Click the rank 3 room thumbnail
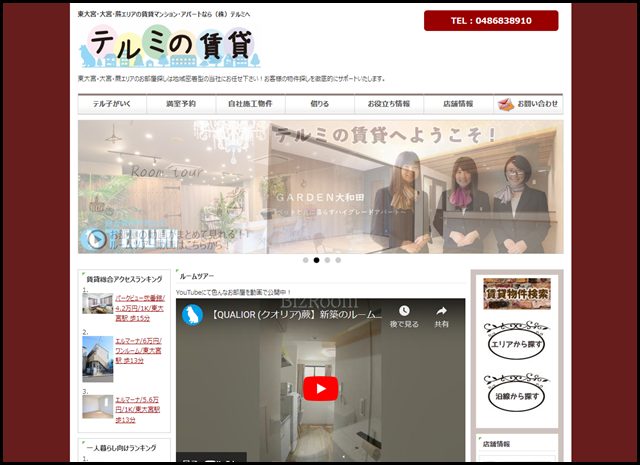This screenshot has width=640, height=465. (x=98, y=407)
